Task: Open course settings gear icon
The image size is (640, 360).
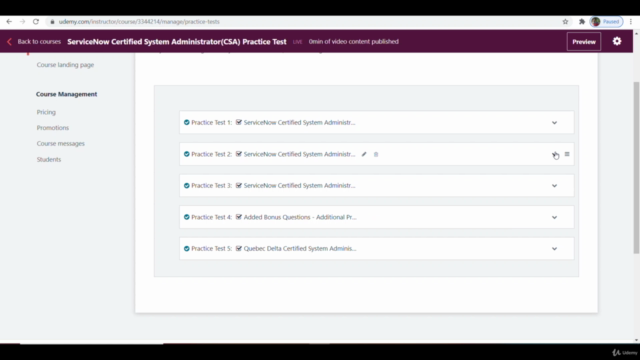Action: coord(617,41)
